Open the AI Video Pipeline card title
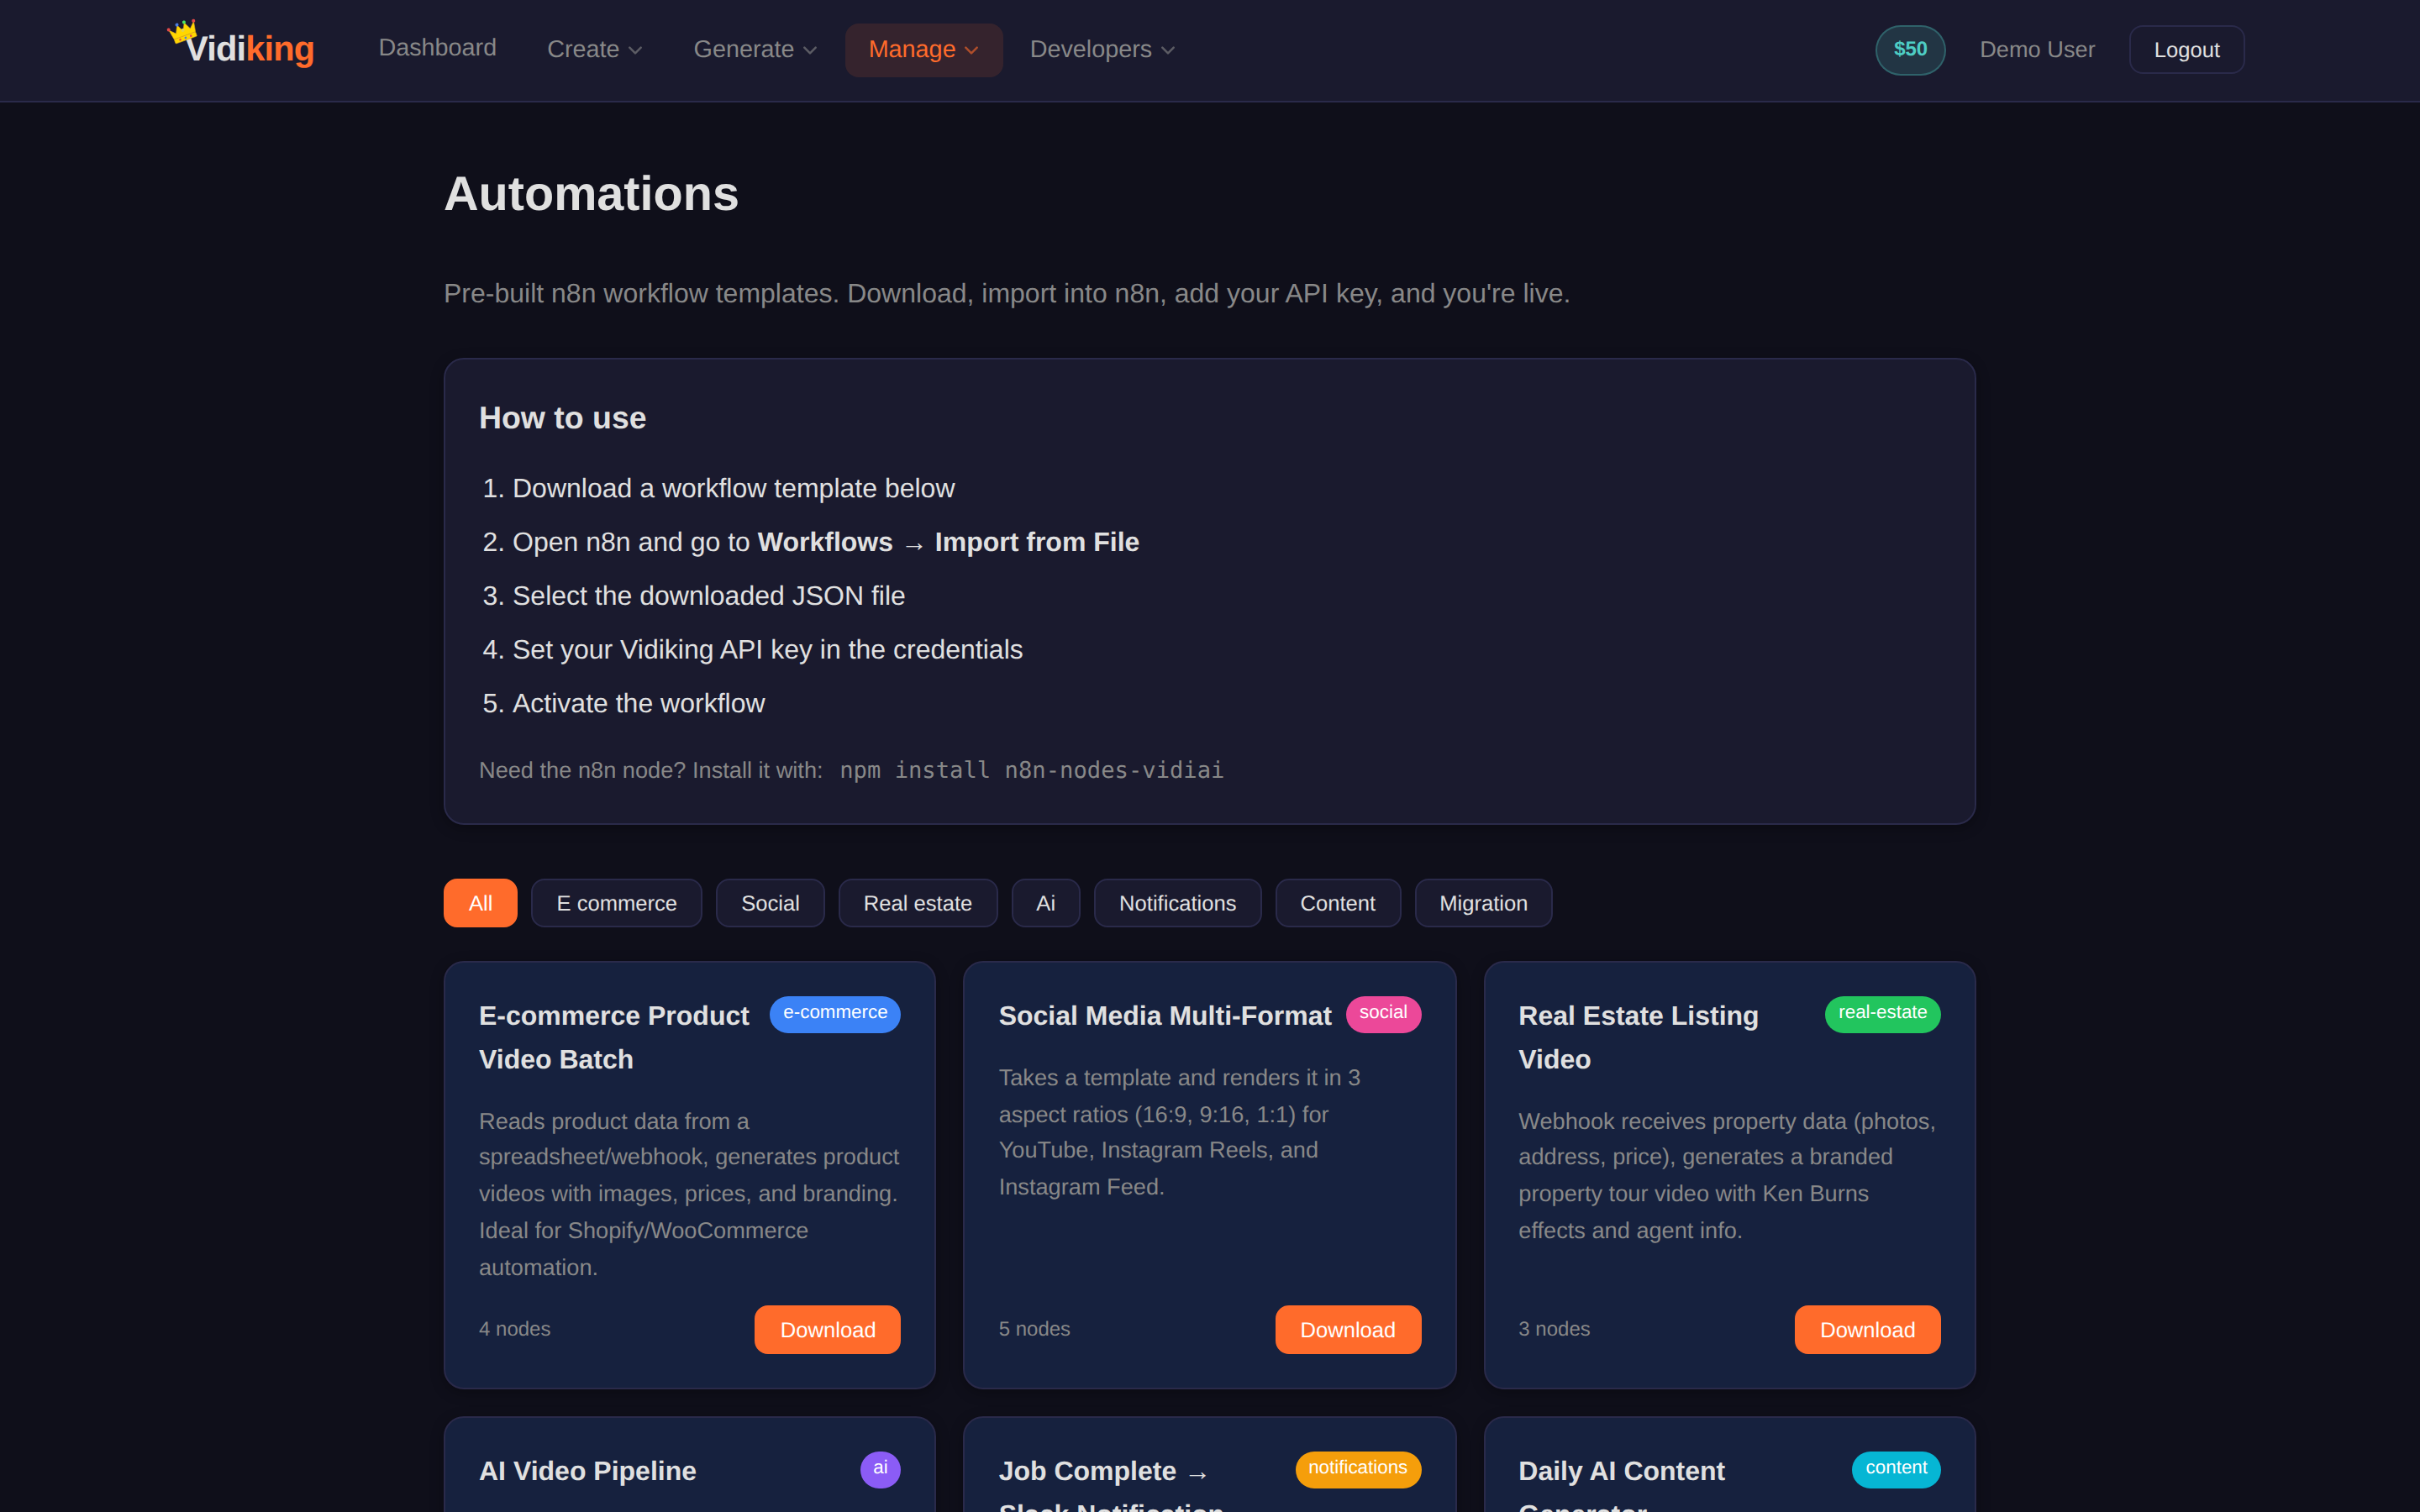2420x1512 pixels. coord(587,1470)
